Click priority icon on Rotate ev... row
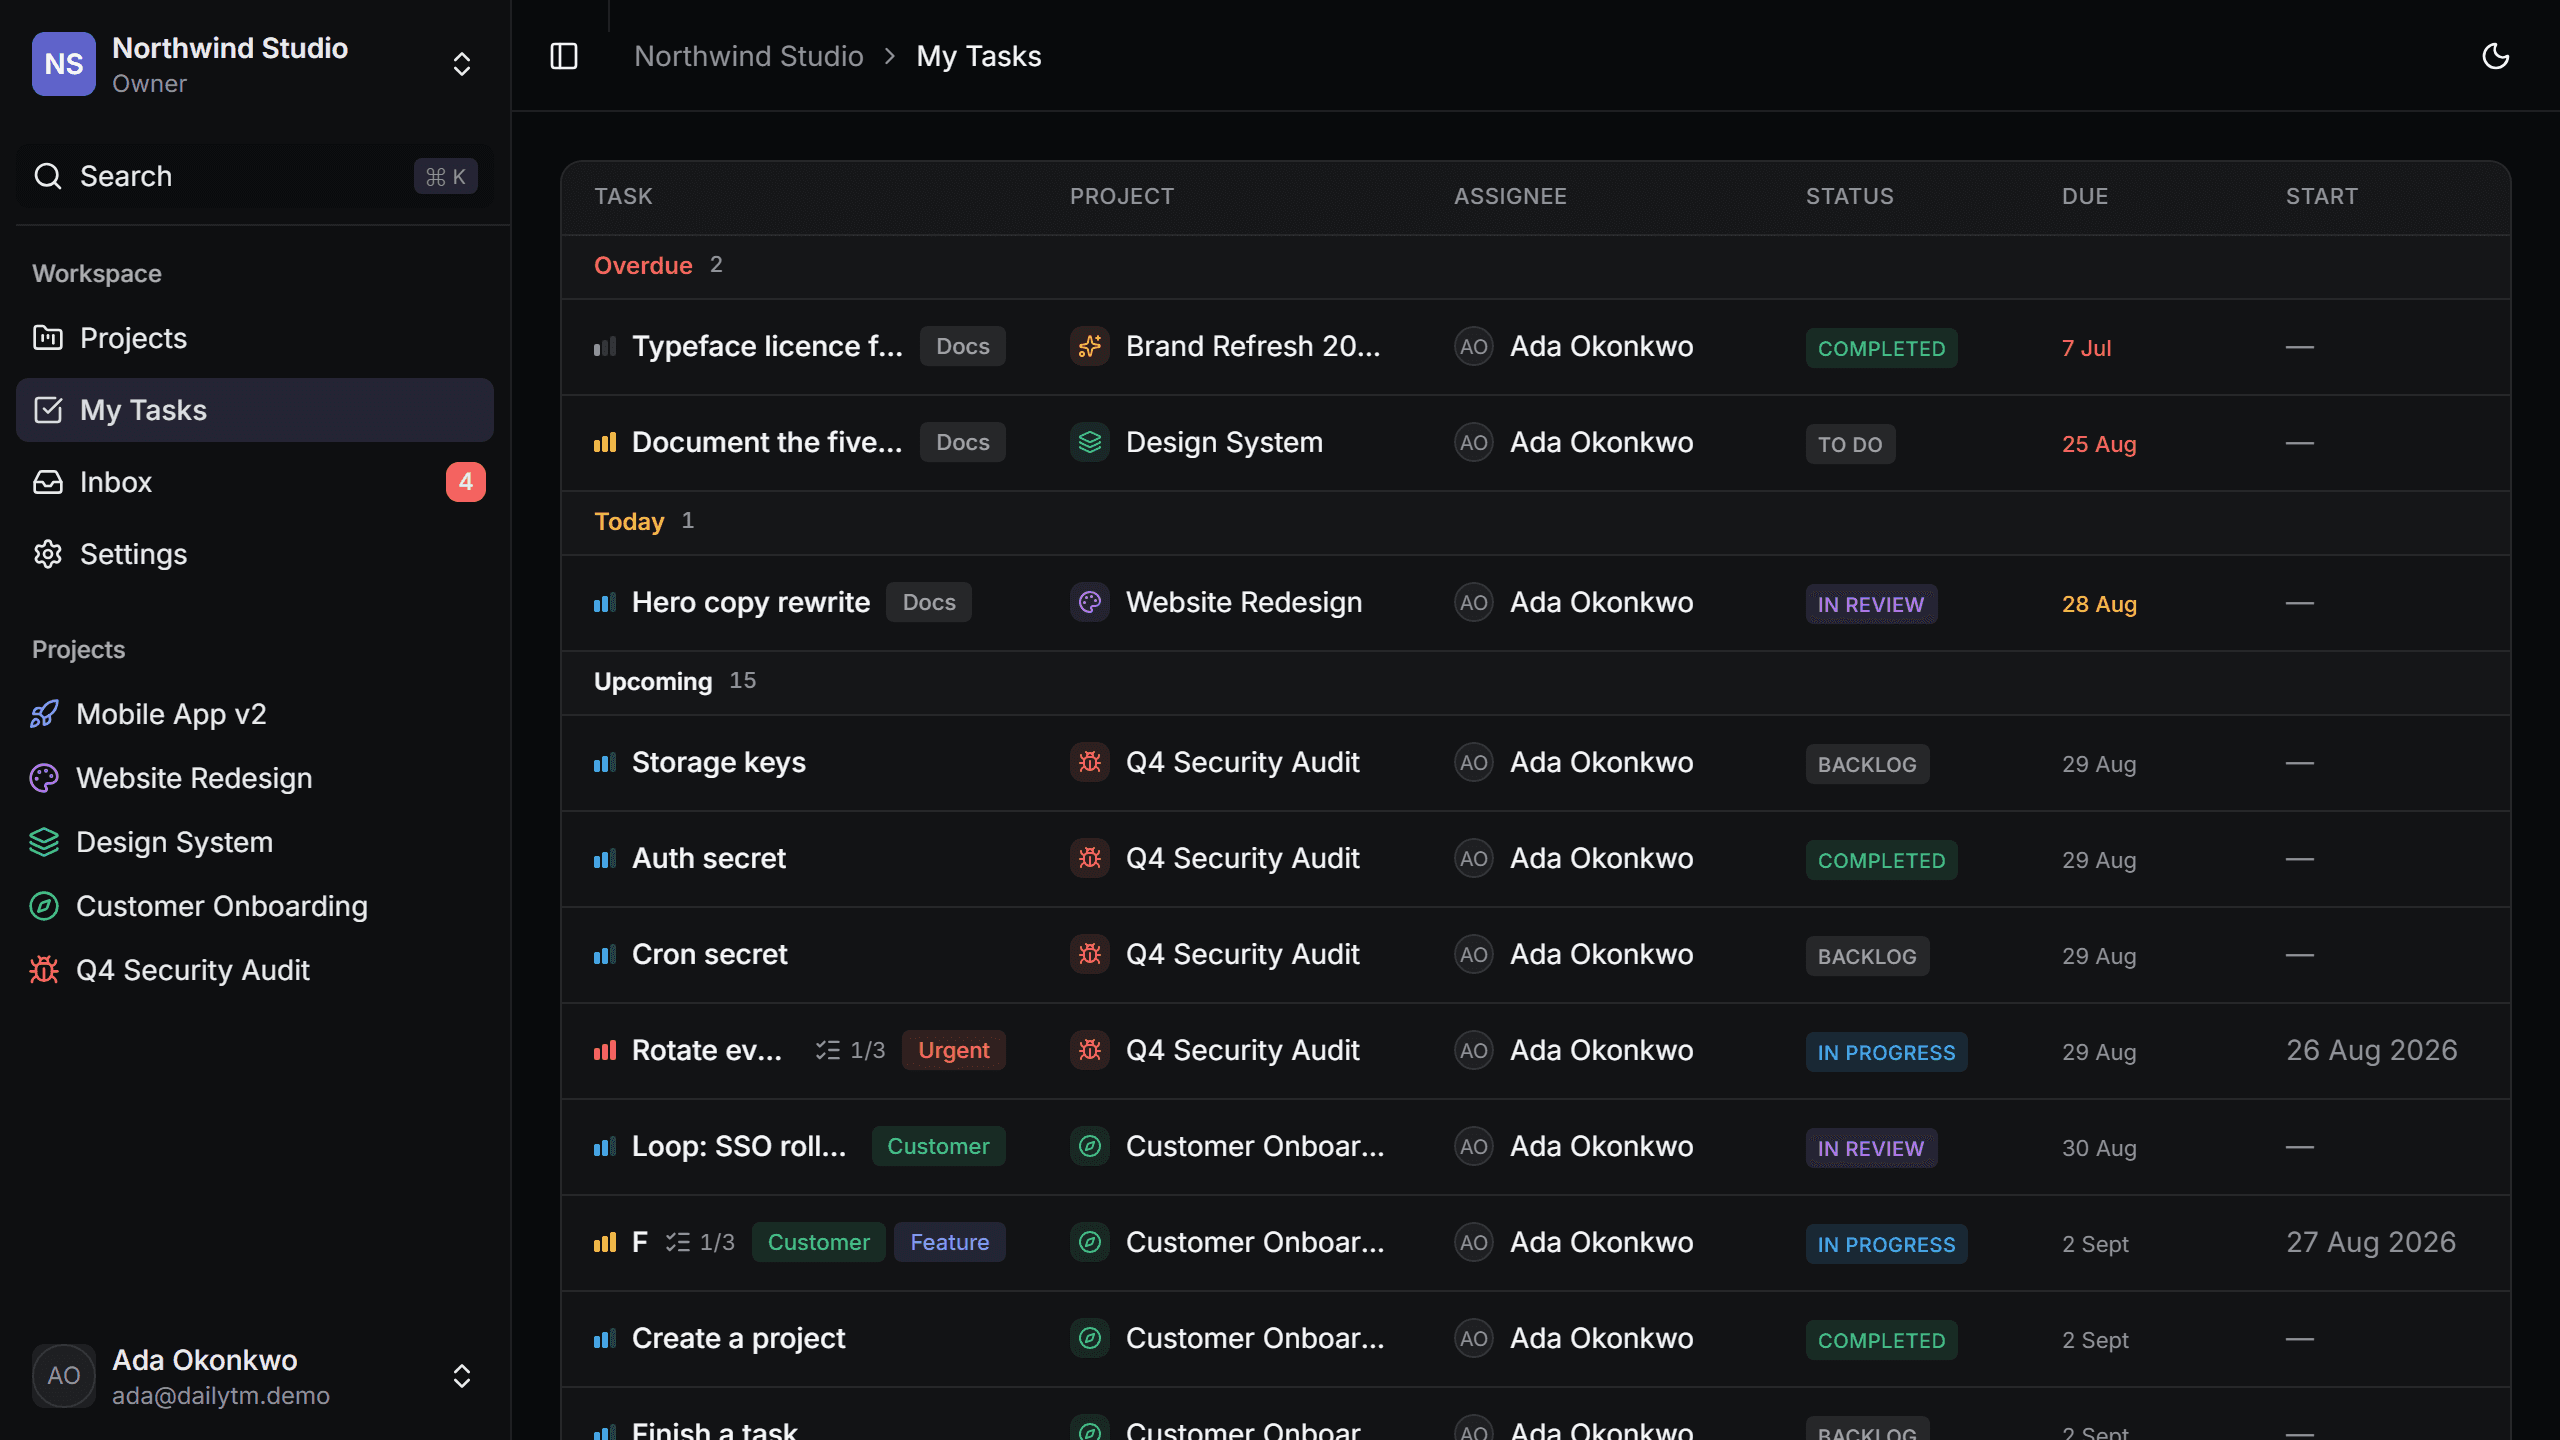This screenshot has width=2560, height=1440. pyautogui.click(x=605, y=1050)
